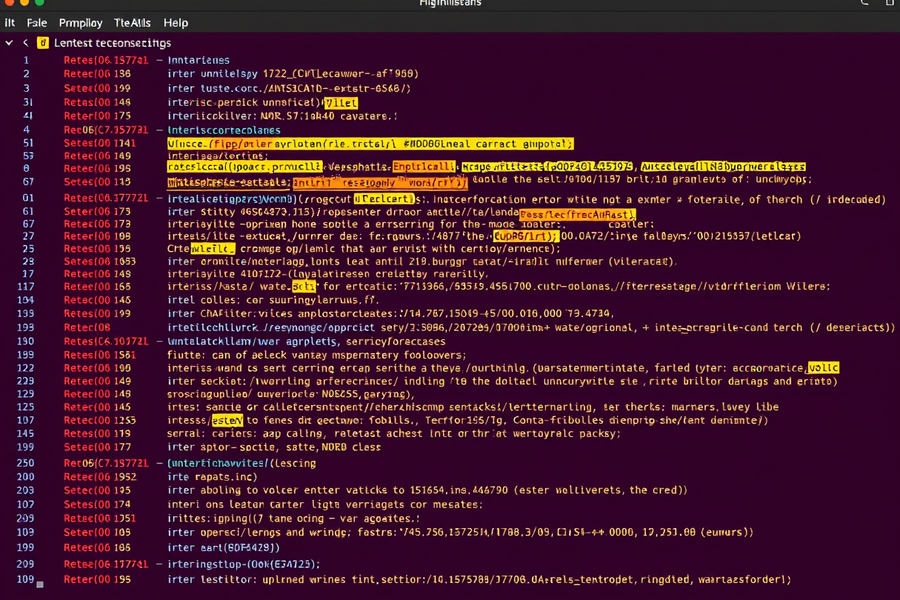Open the Prmploy menu
Viewport: 900px width, 600px height.
point(80,23)
